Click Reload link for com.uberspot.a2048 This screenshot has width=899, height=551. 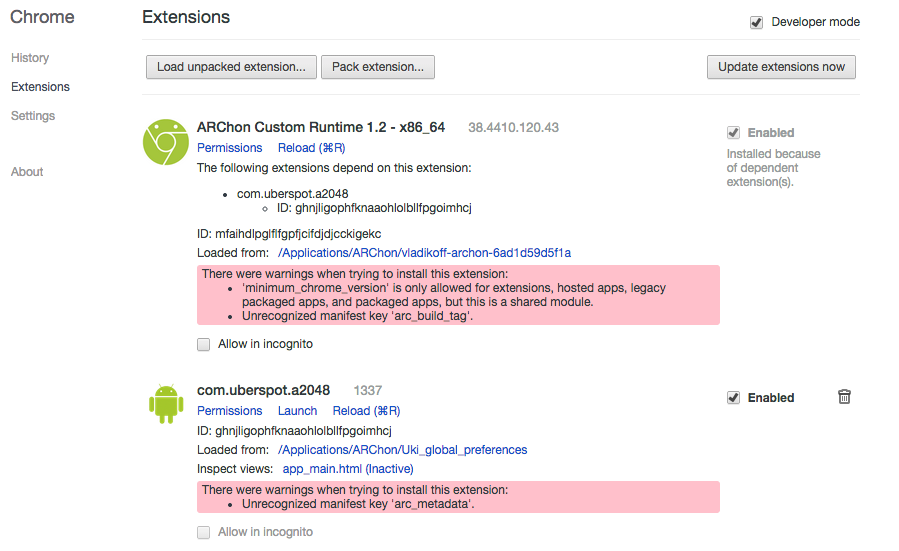pos(366,411)
